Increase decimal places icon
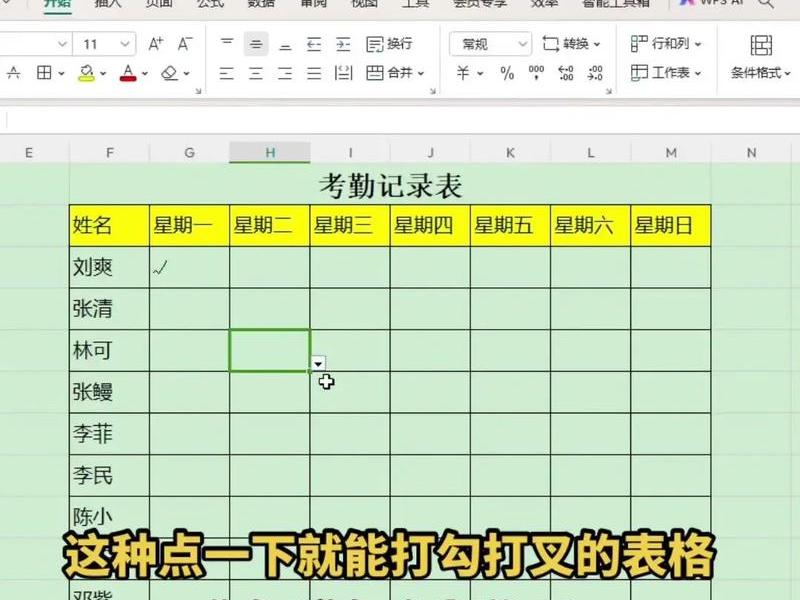This screenshot has width=800, height=600. (566, 73)
